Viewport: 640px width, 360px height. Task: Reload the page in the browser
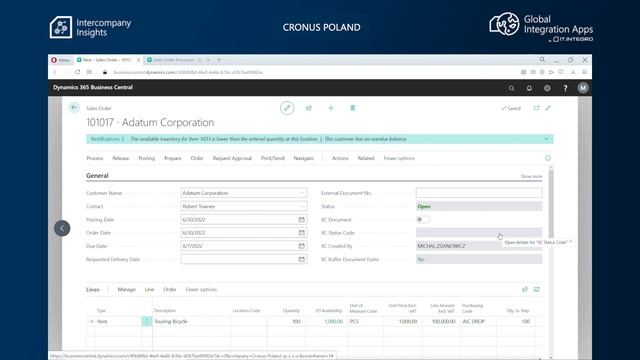point(78,72)
